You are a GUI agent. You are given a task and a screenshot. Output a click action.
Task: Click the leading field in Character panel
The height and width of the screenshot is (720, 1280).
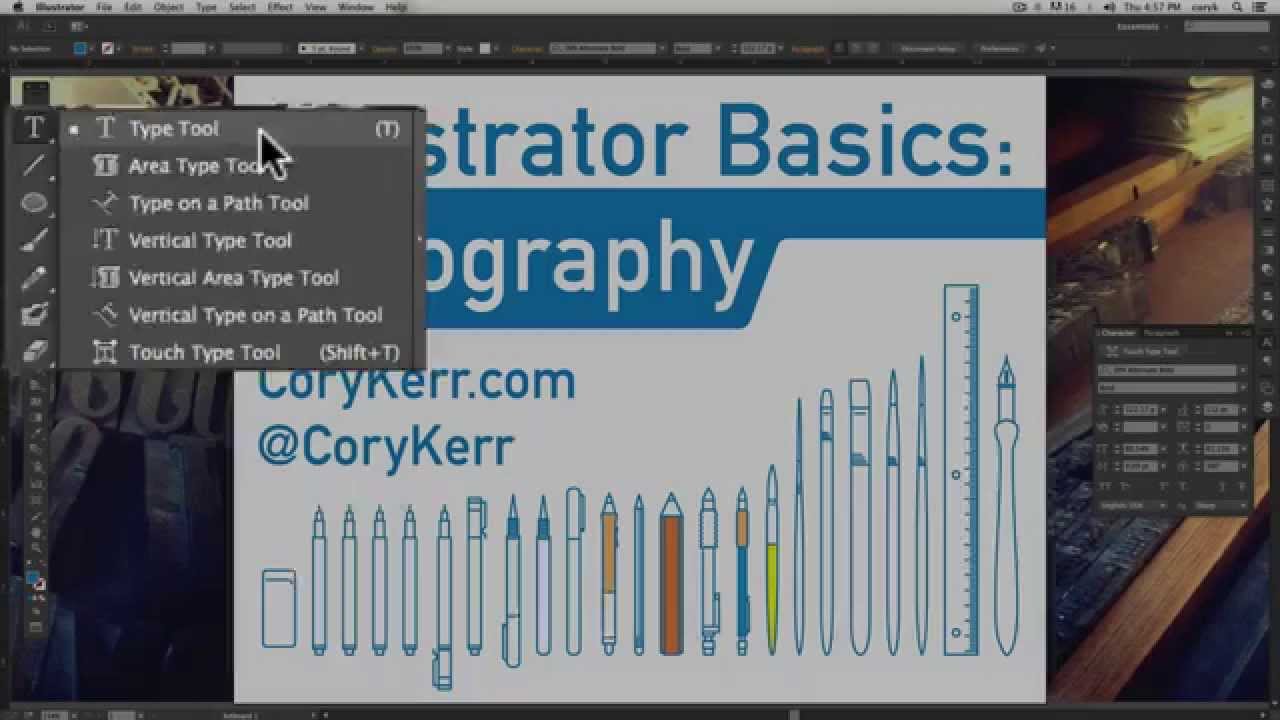pyautogui.click(x=1220, y=410)
